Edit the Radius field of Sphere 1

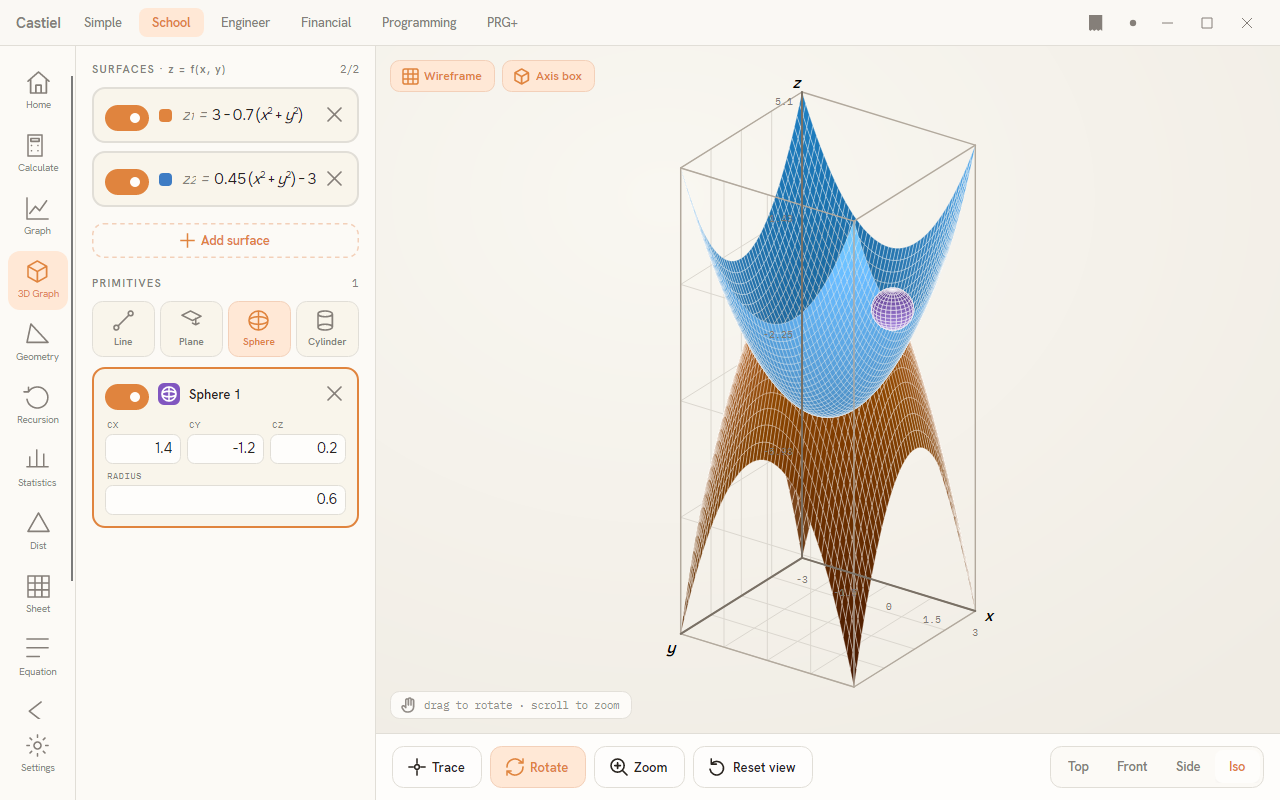tap(225, 499)
